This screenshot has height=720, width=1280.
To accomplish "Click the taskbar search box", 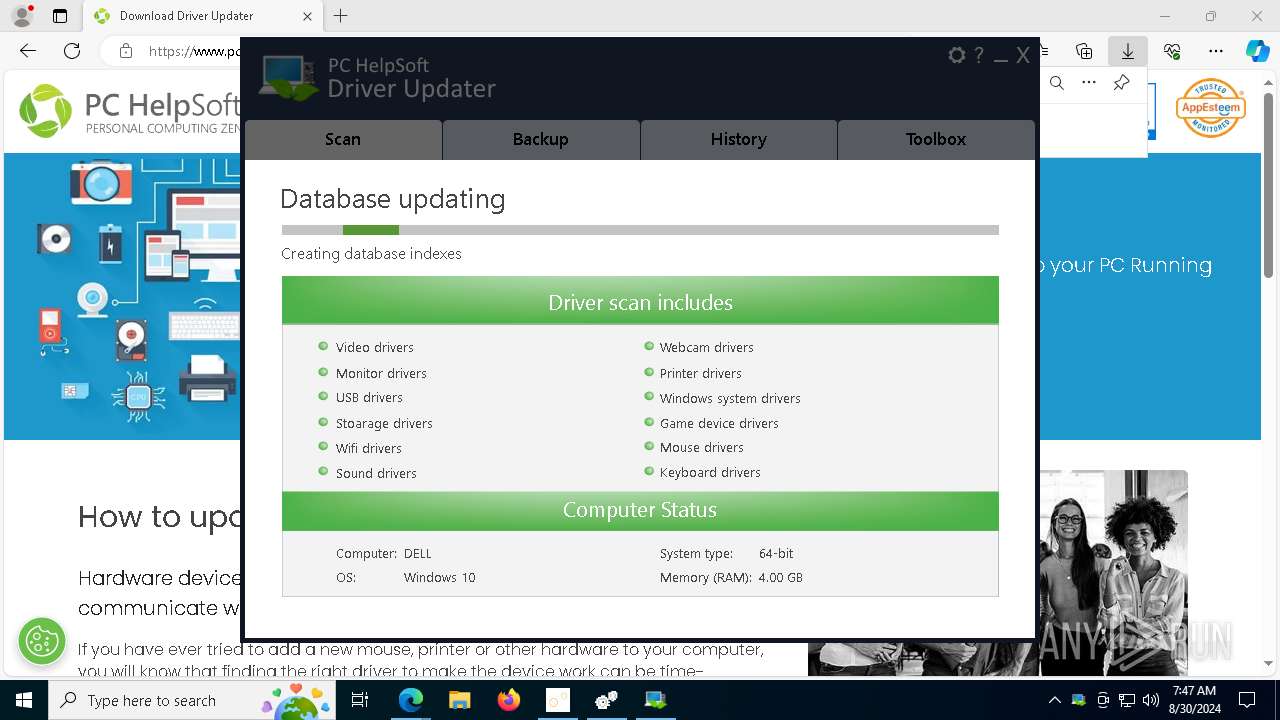I will [x=190, y=700].
